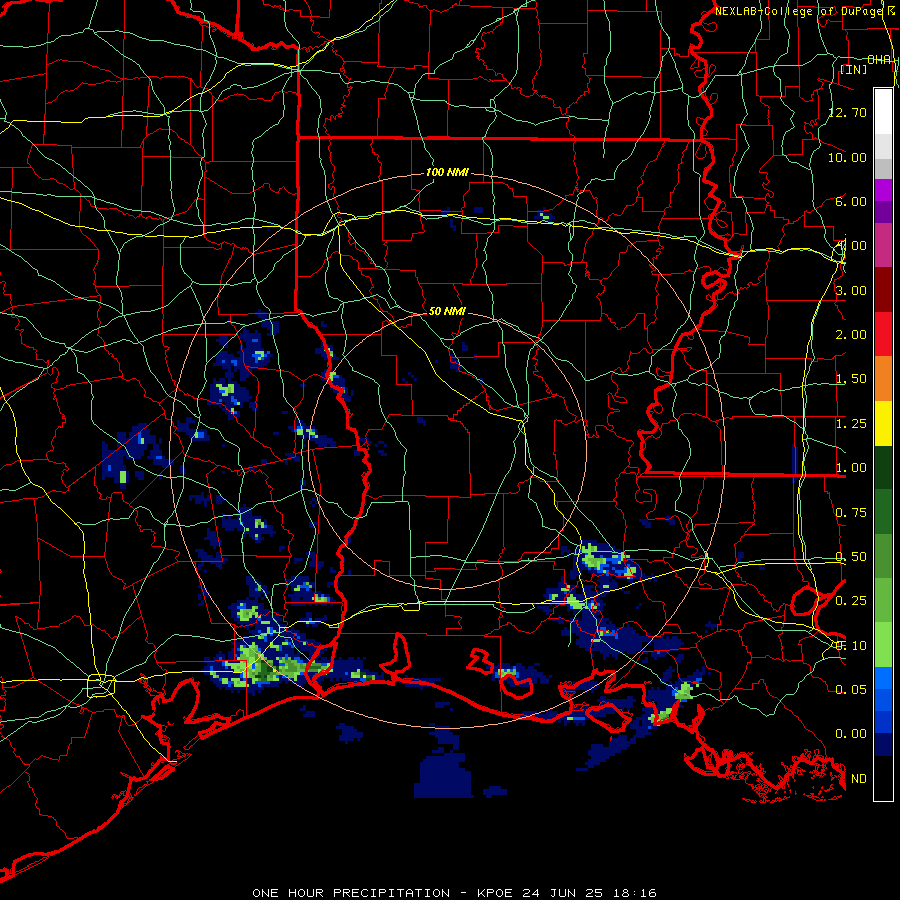
Task: Click the '100 NMI' range ring label
Action: [447, 172]
